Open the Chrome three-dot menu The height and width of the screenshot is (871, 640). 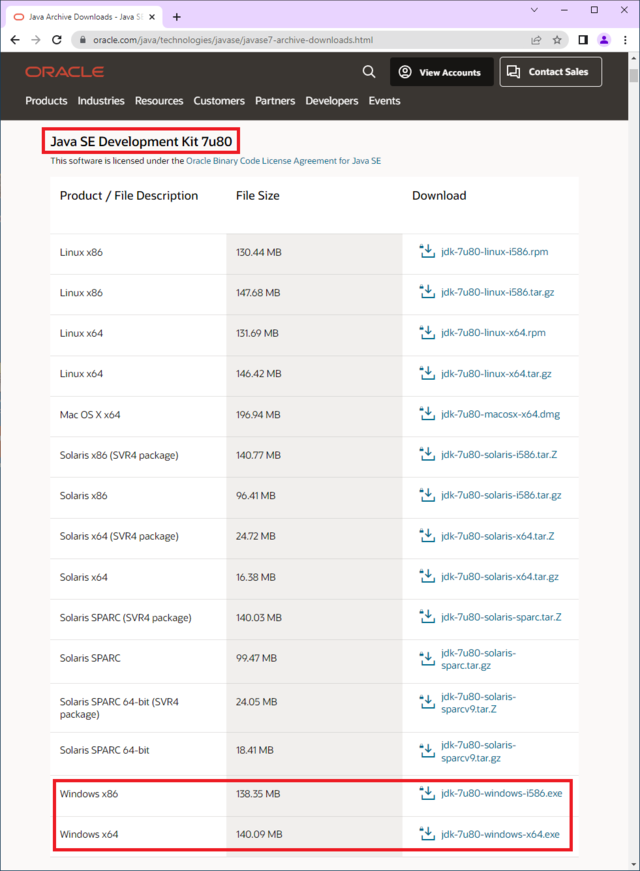[x=626, y=40]
